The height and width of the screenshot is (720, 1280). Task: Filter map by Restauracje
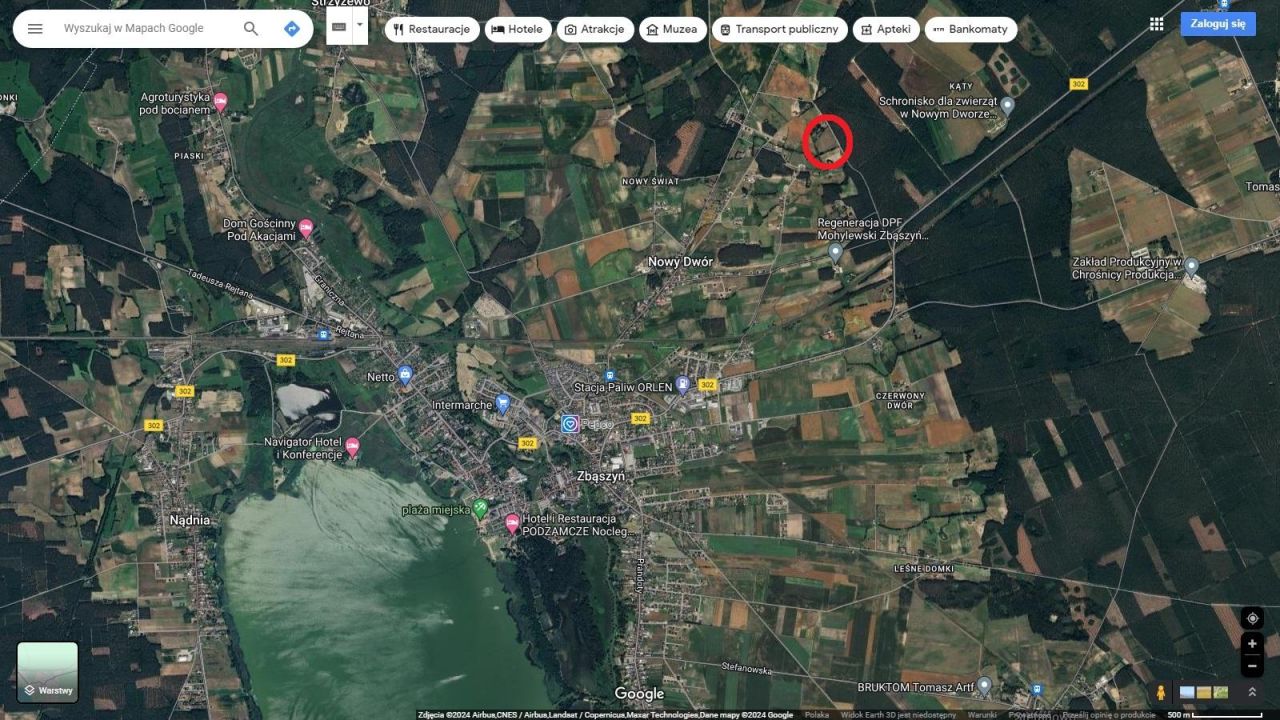click(432, 29)
